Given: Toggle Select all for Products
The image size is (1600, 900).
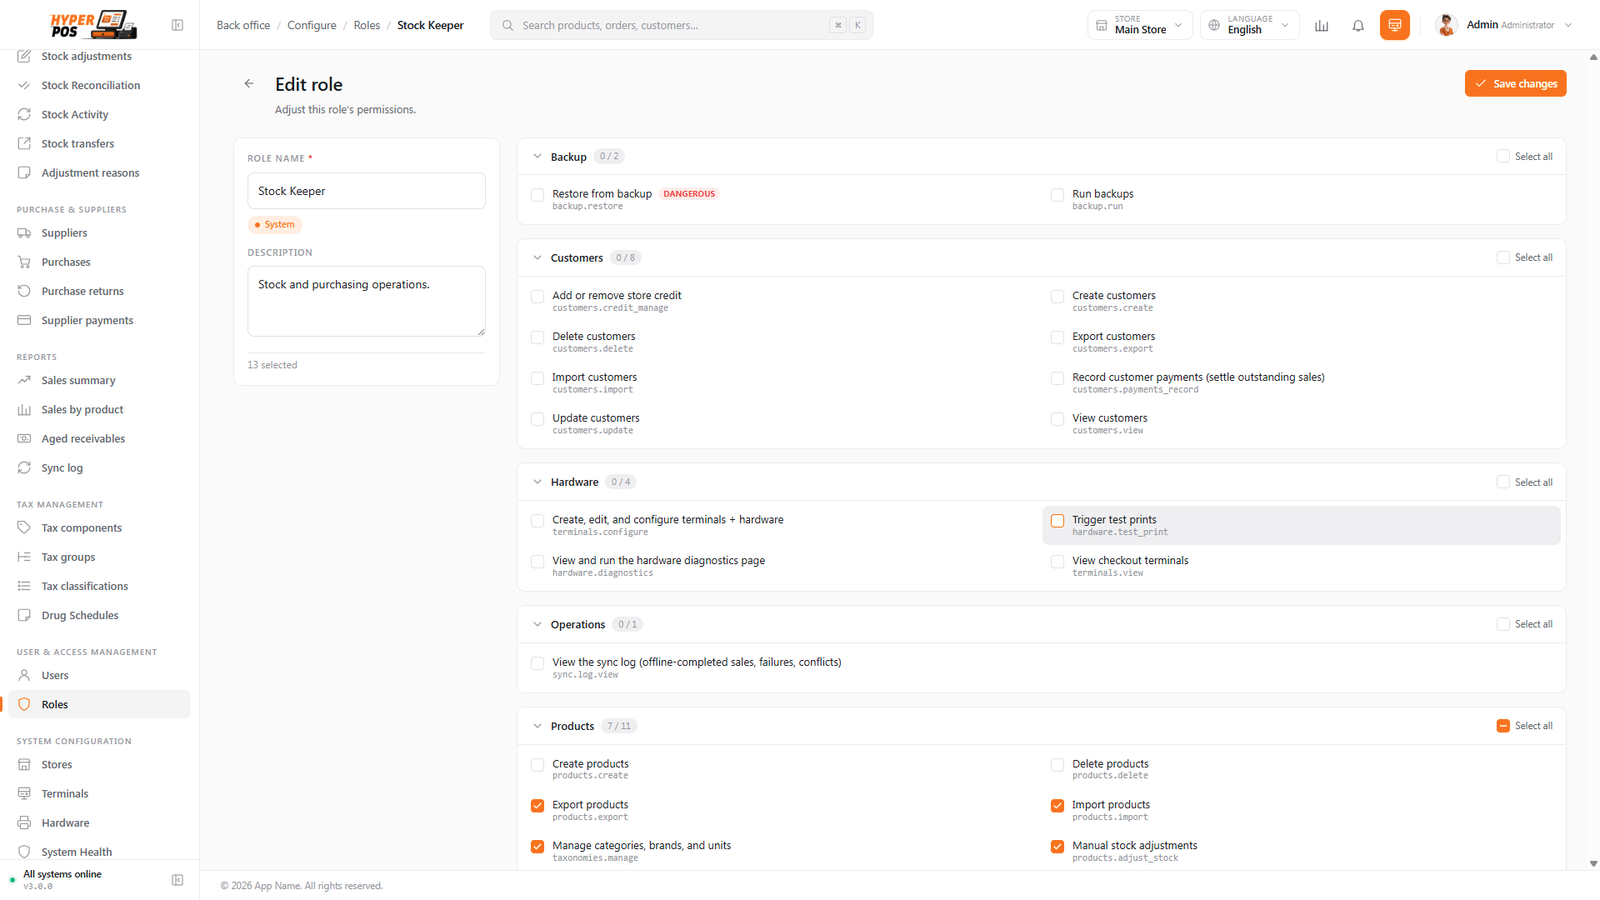Looking at the screenshot, I should click(x=1503, y=726).
